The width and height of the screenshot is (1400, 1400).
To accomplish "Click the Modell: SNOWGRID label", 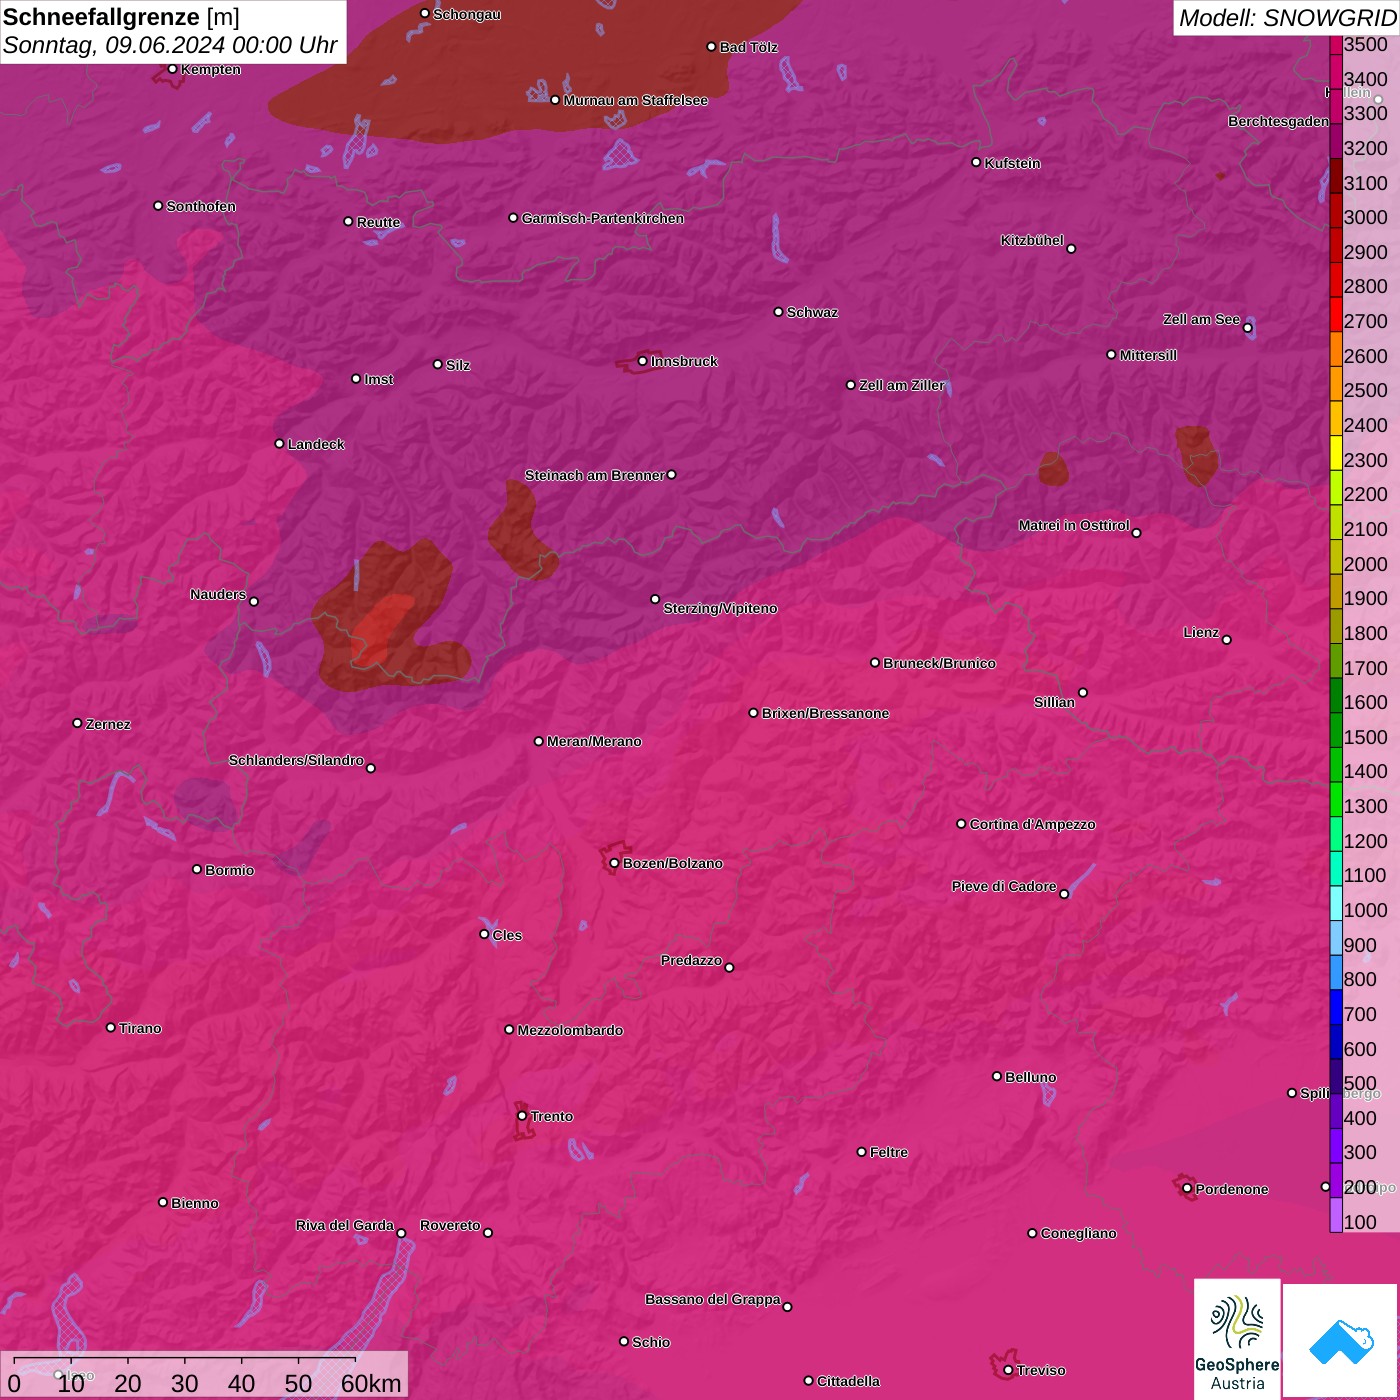I will (1287, 17).
